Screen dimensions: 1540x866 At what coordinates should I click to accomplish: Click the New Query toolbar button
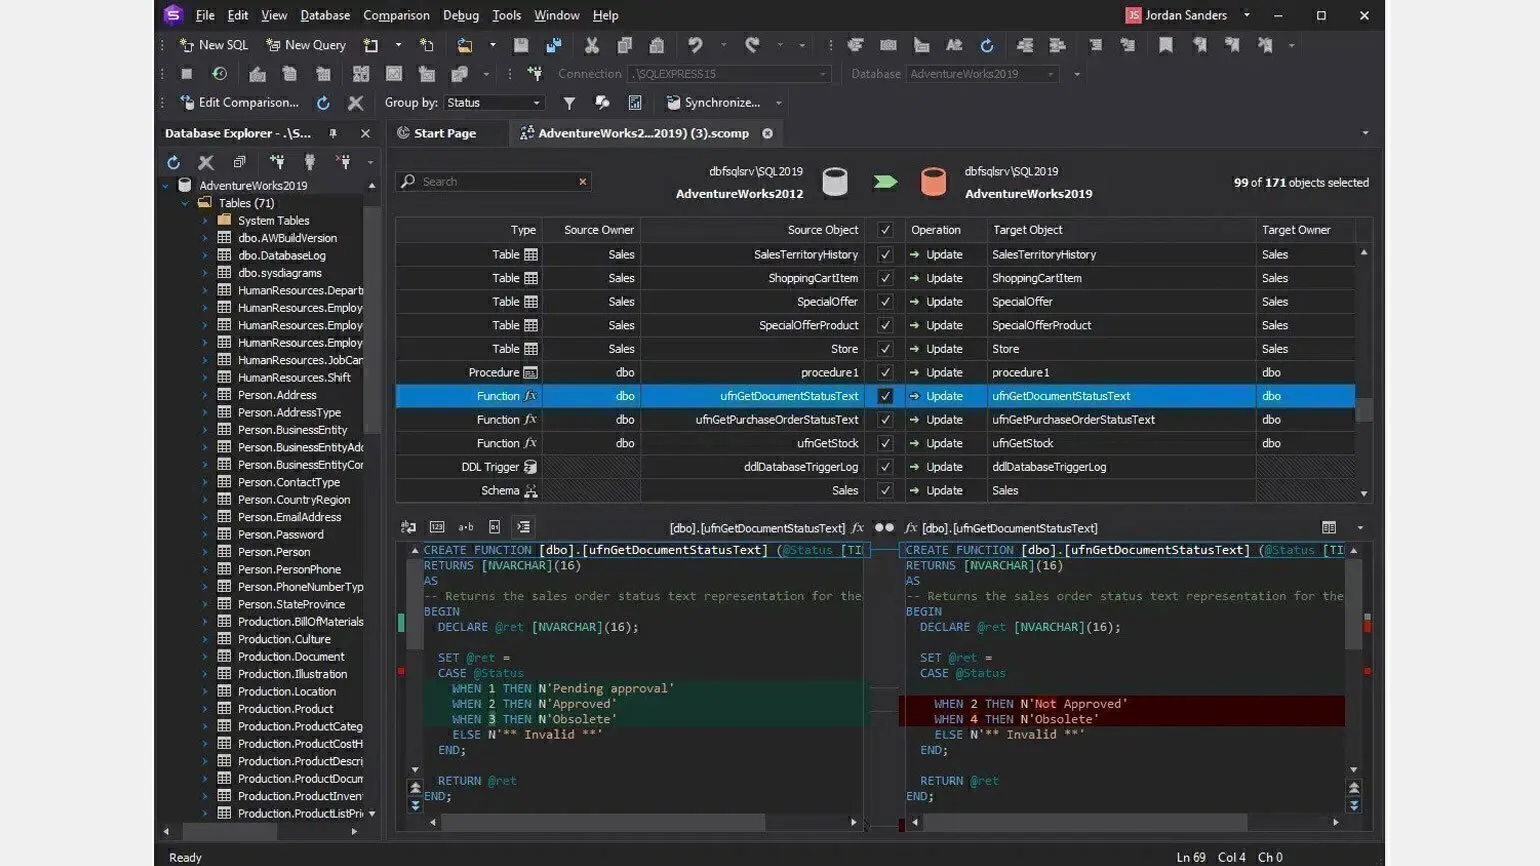tap(305, 45)
